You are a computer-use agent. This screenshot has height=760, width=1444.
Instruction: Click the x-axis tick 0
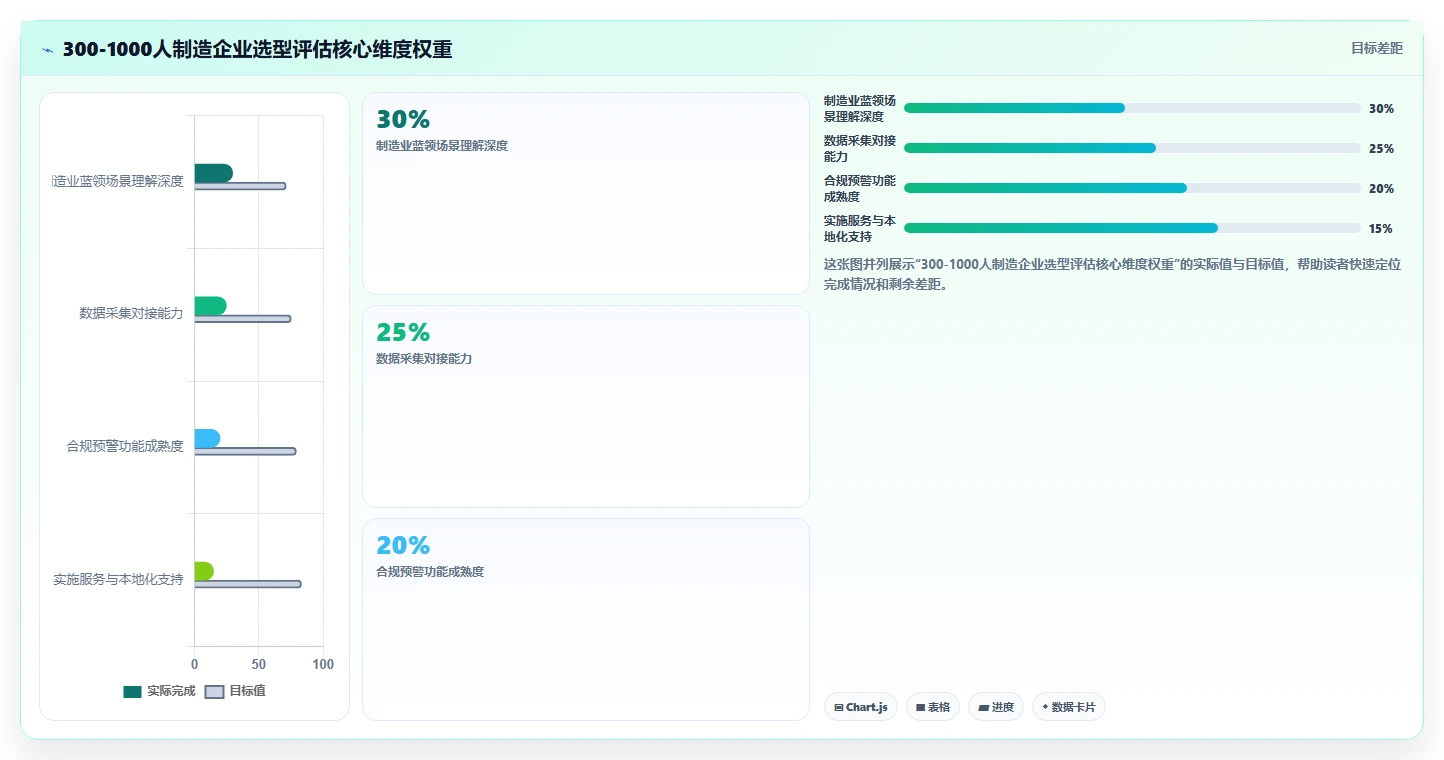194,664
